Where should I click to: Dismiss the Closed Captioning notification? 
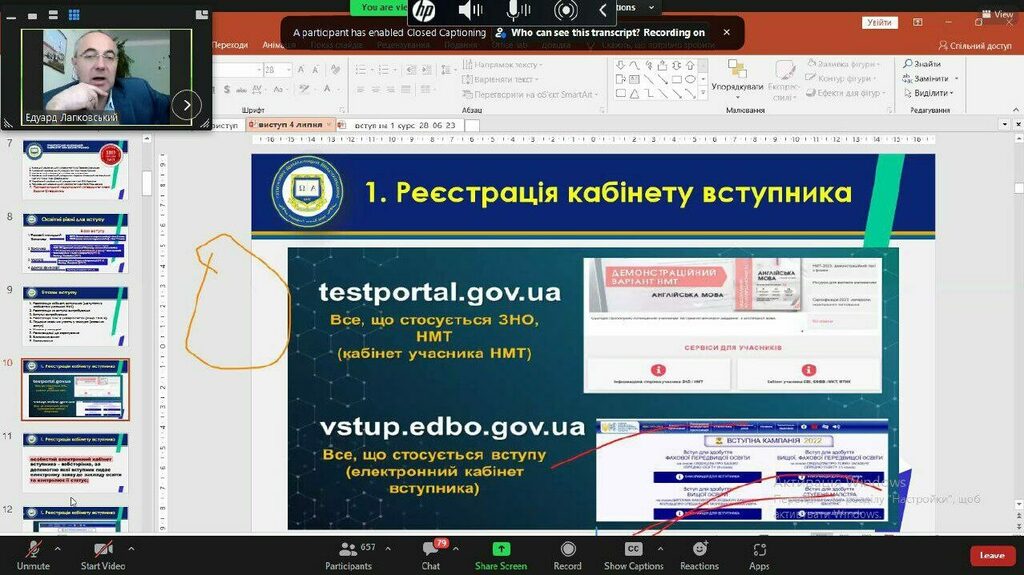(726, 32)
